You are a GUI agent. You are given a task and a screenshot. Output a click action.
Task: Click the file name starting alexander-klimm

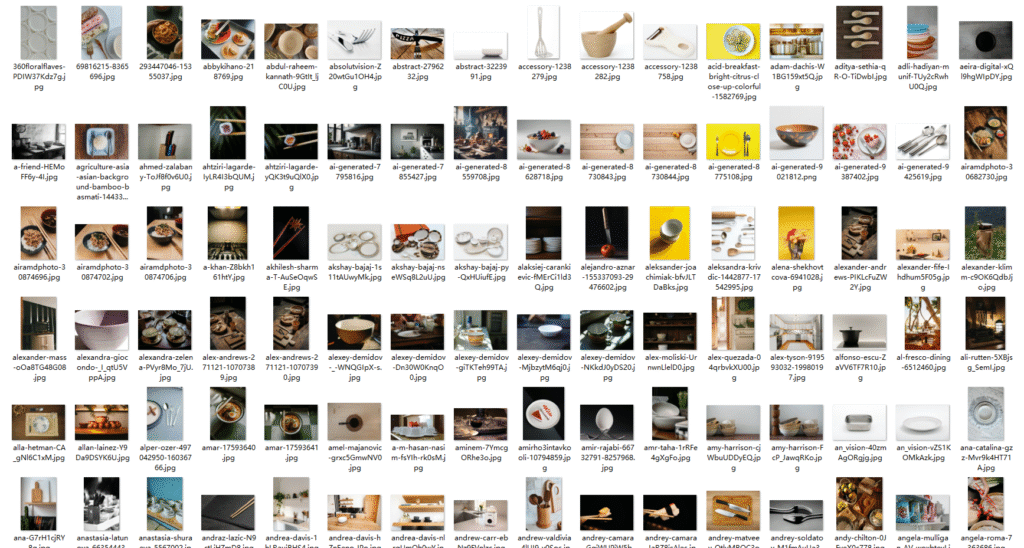pos(985,277)
